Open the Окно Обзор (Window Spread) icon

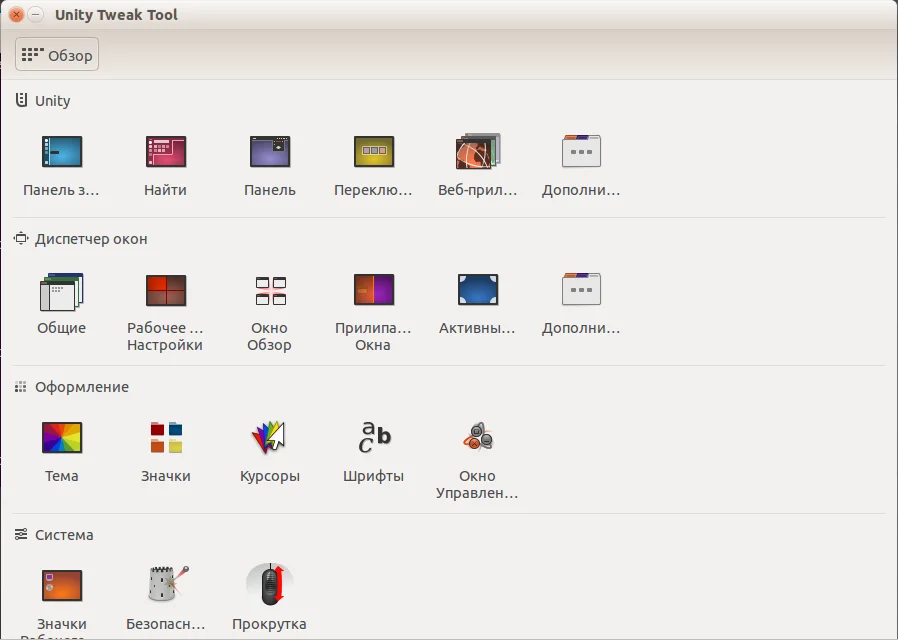click(x=270, y=291)
